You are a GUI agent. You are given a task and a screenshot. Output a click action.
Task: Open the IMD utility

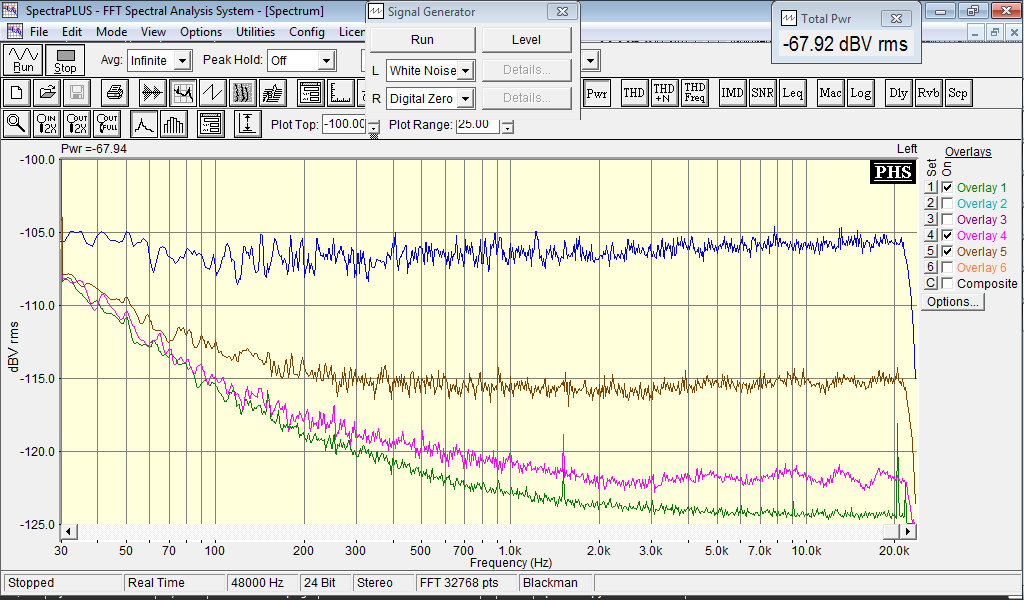(732, 93)
